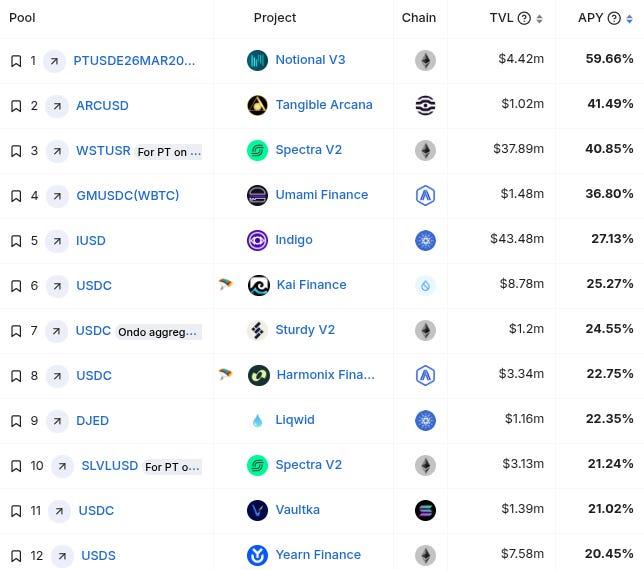
Task: Open the USDS pool link
Action: 98,556
